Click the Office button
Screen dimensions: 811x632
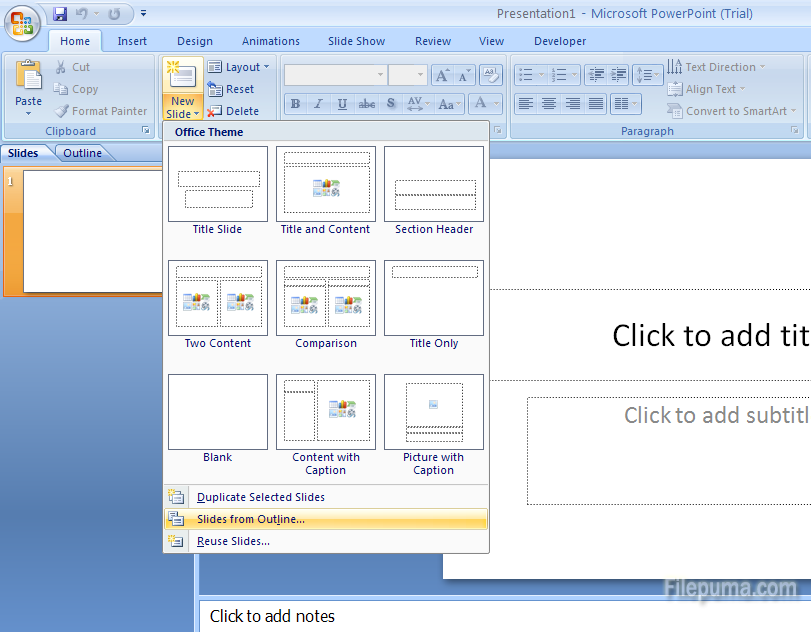coord(21,21)
